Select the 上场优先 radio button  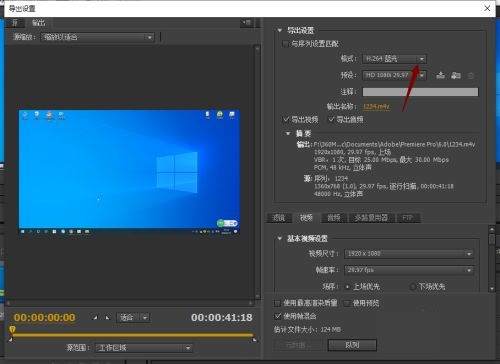347,286
